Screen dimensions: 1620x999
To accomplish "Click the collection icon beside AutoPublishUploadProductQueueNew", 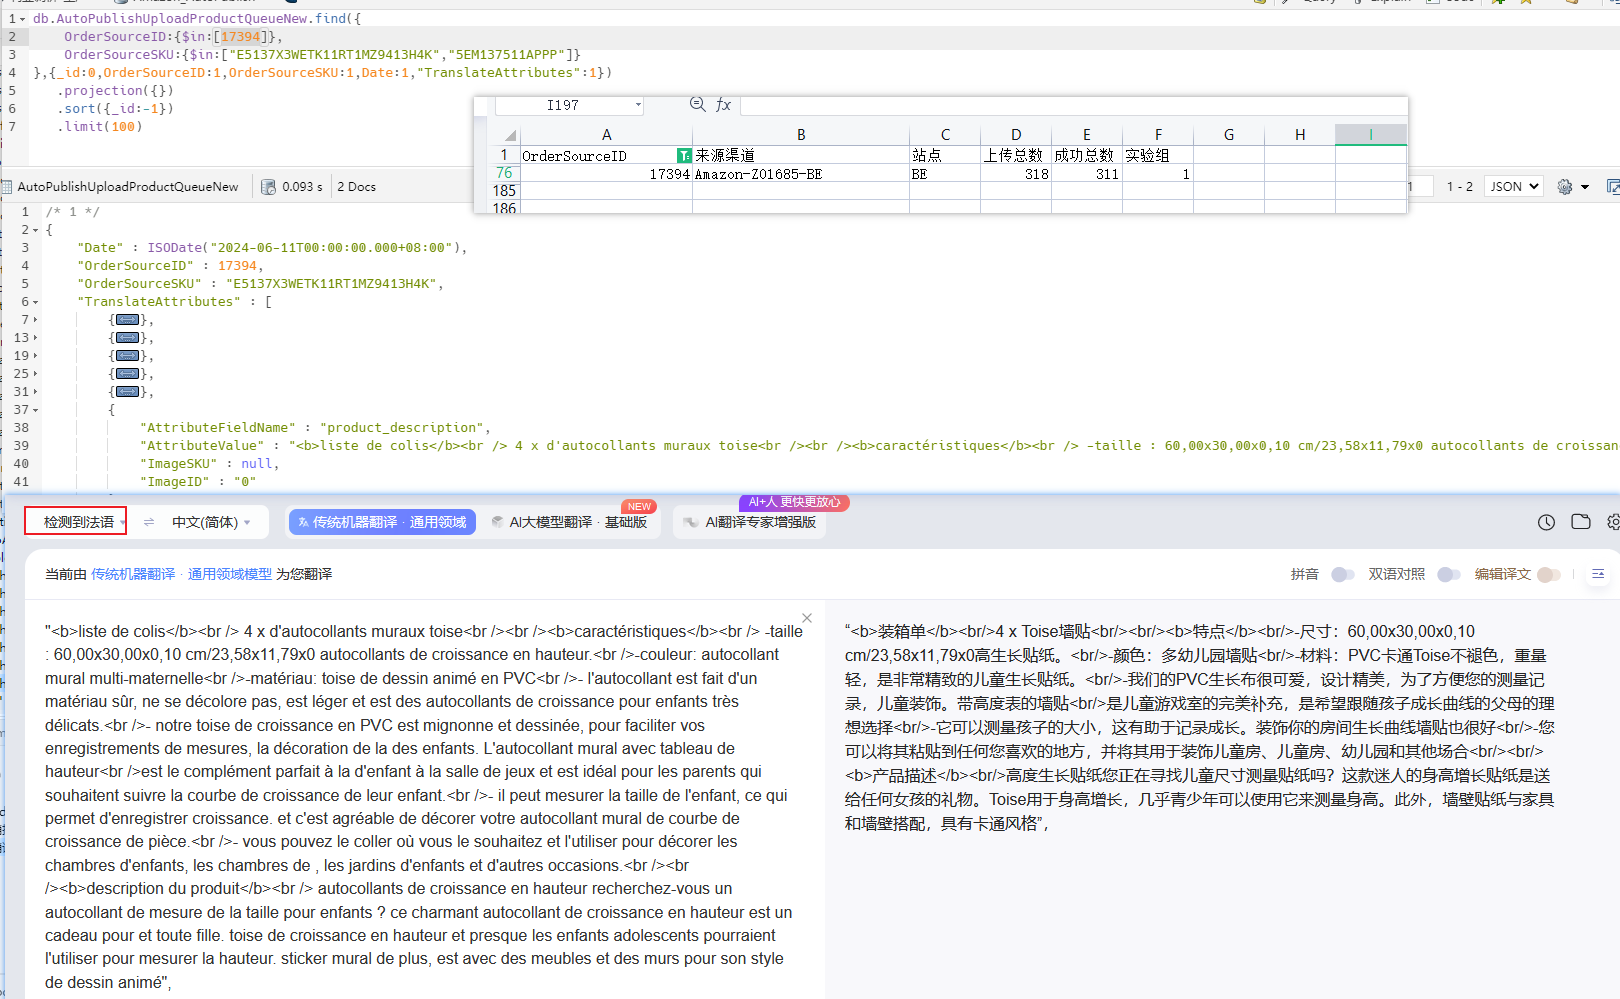I will (8, 187).
